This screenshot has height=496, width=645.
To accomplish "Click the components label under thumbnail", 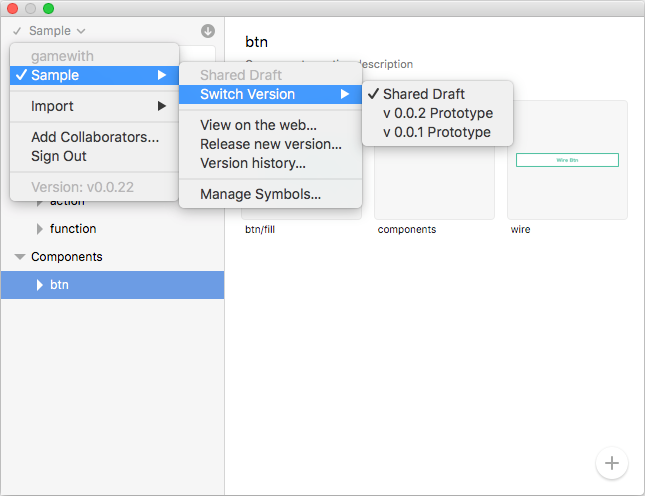I will pyautogui.click(x=407, y=229).
